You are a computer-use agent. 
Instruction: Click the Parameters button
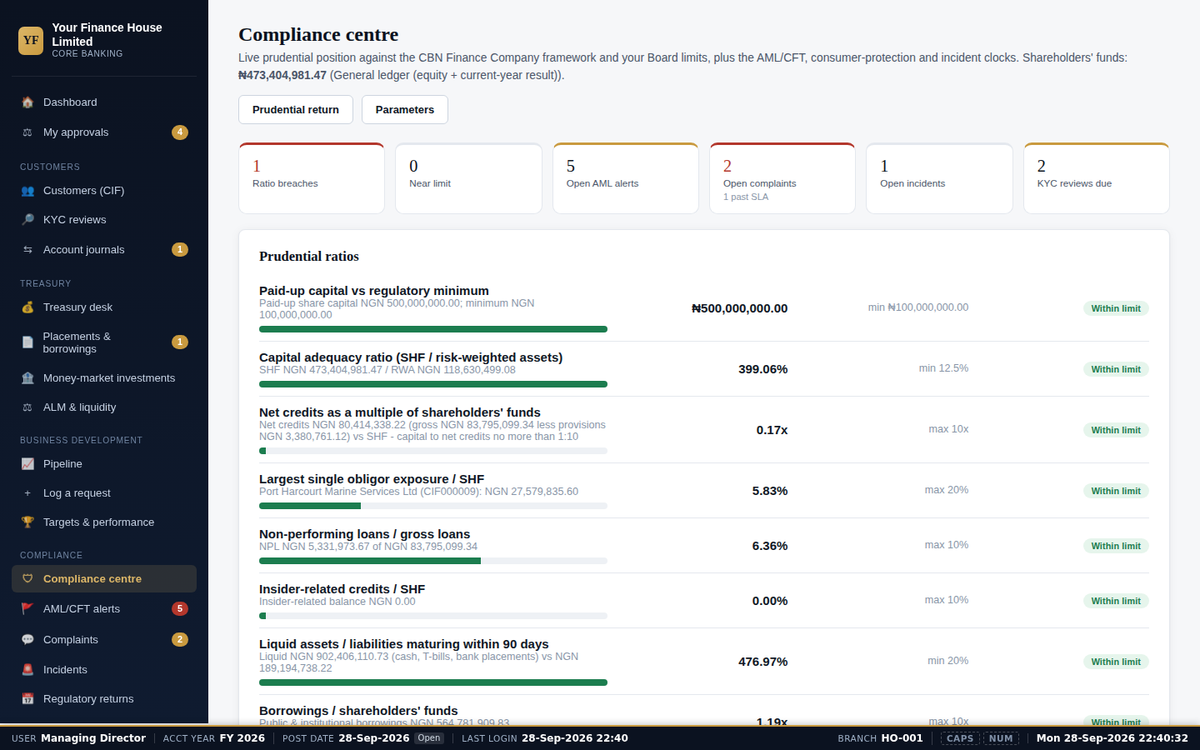point(405,110)
